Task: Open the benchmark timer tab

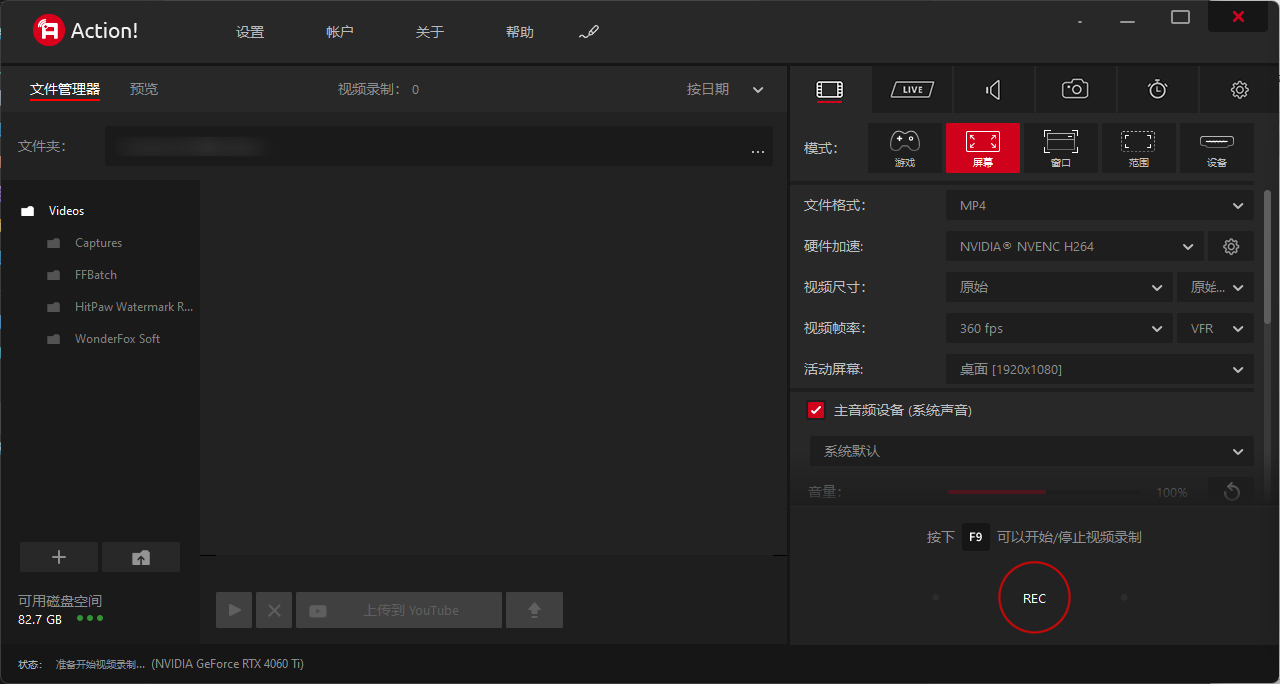Action: tap(1157, 90)
